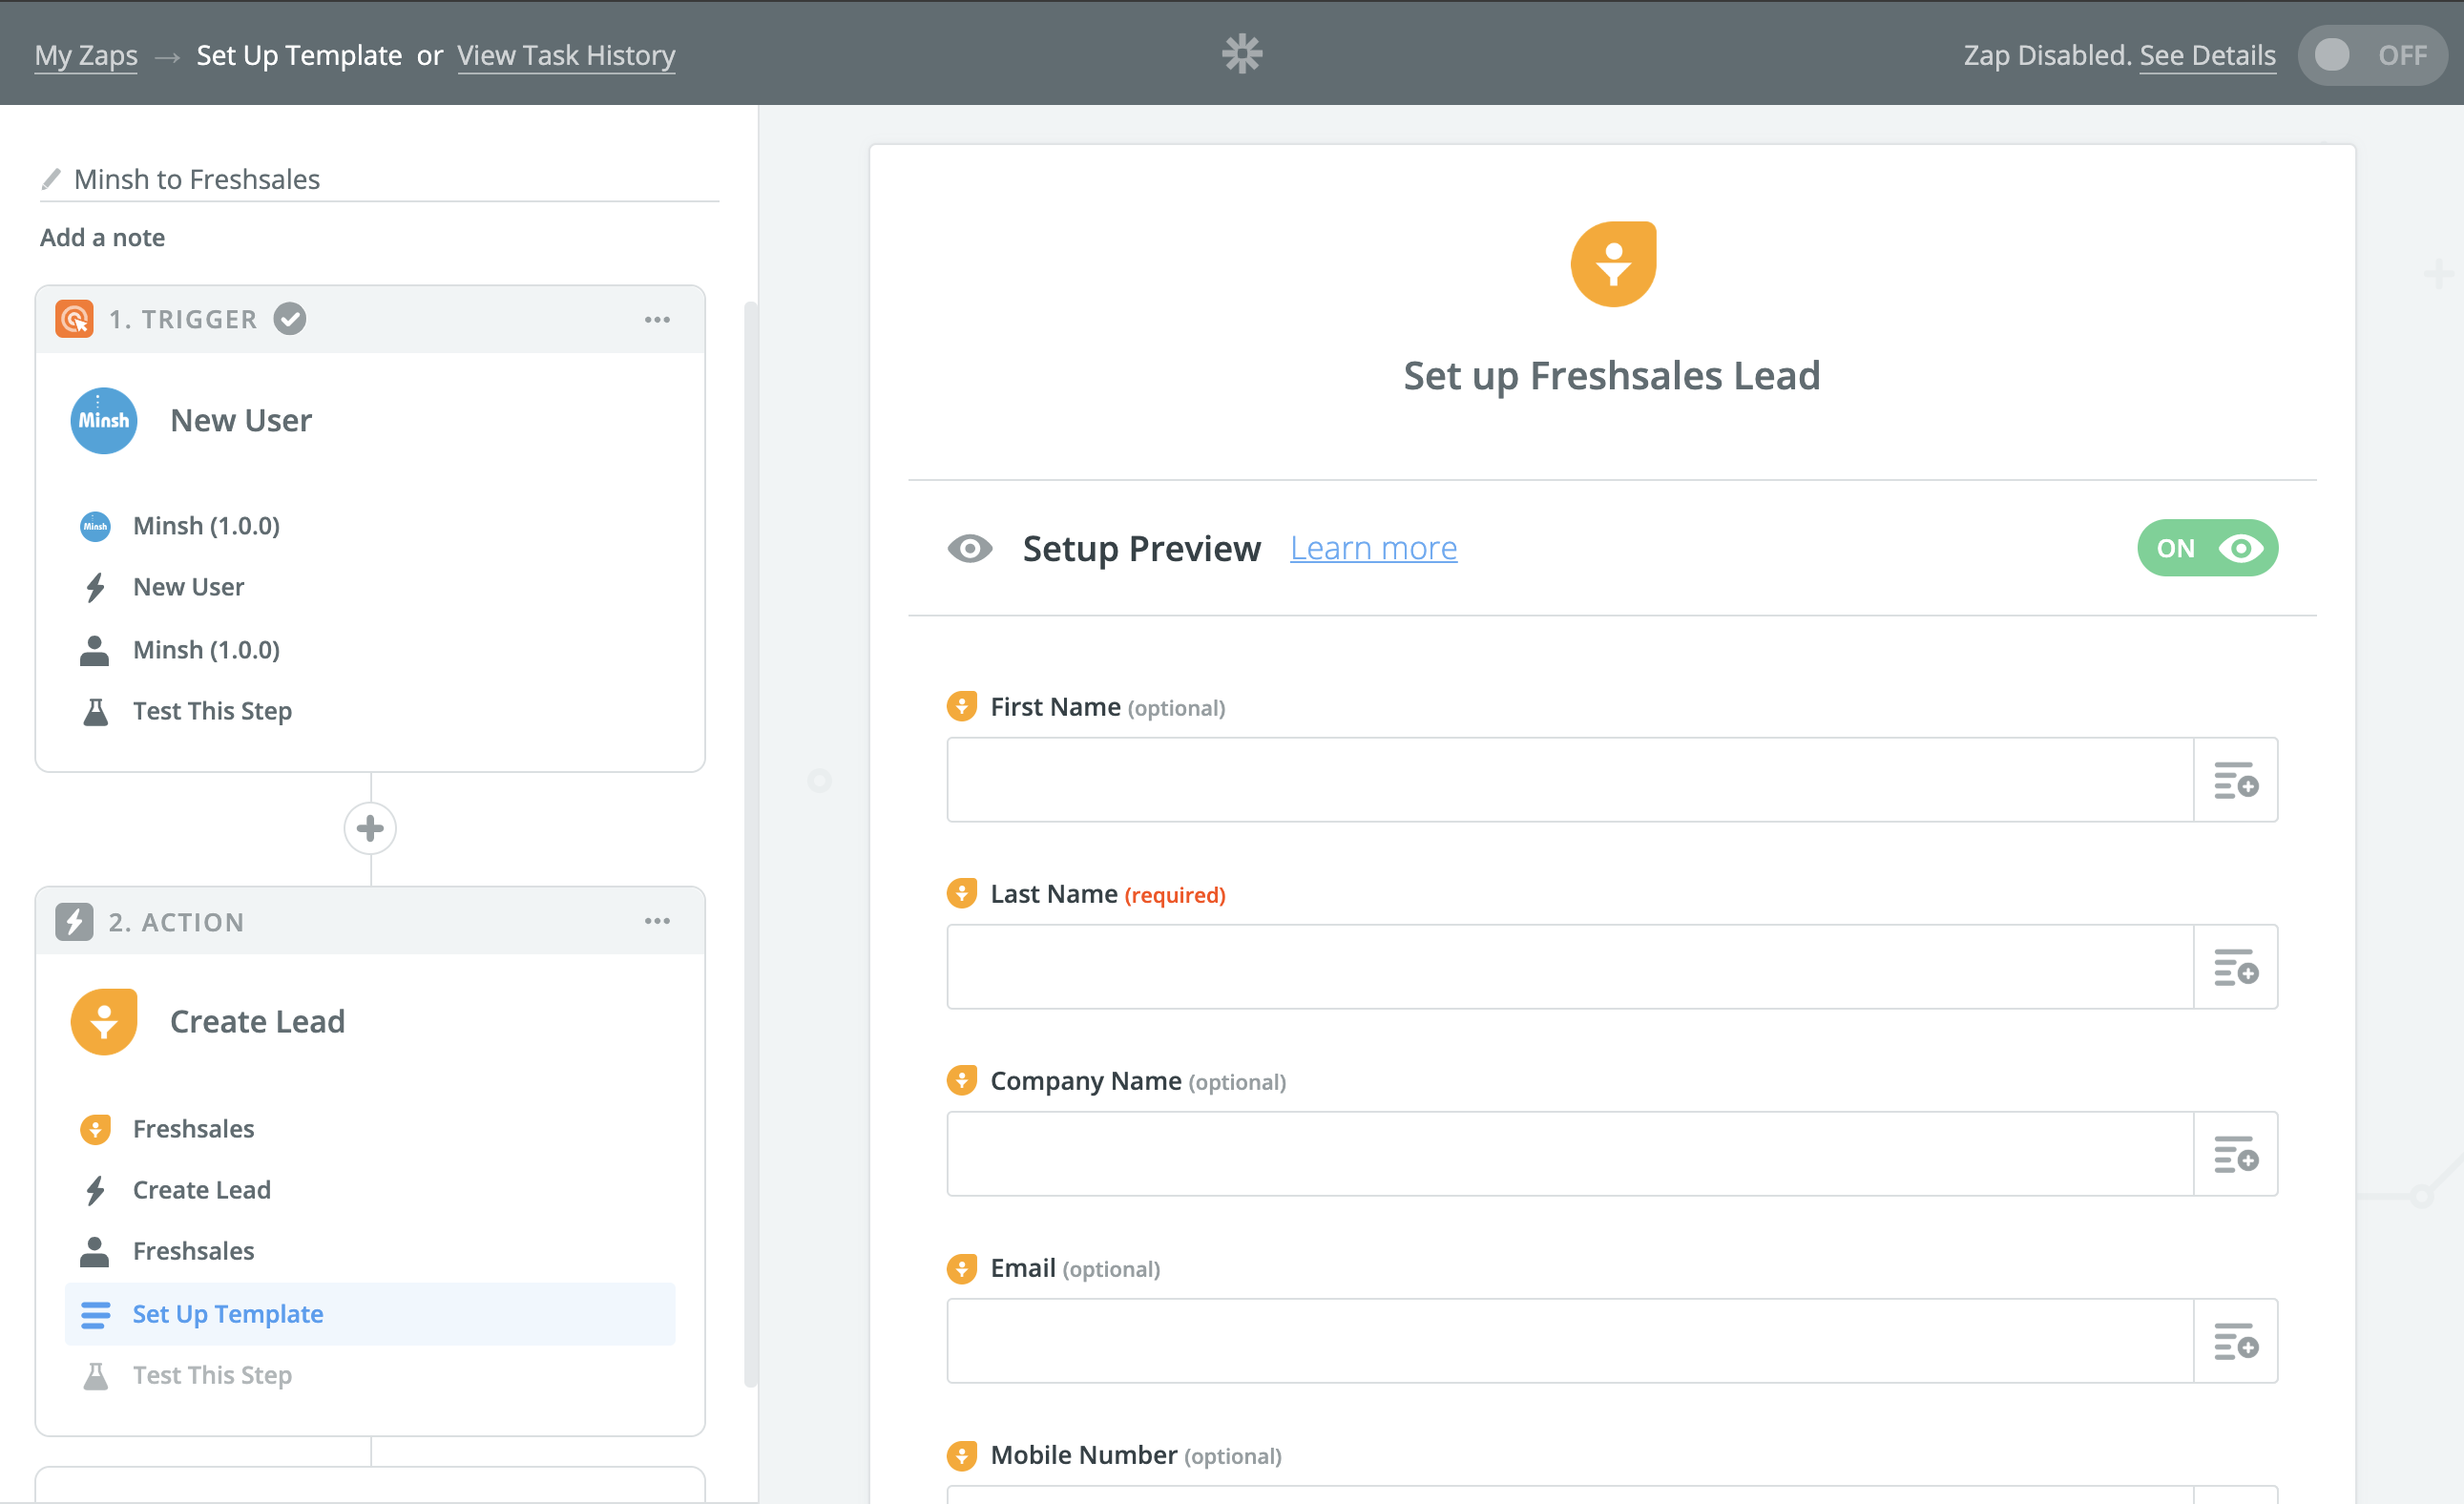
Task: Click Set Up Template in the breadcrumb
Action: click(299, 55)
